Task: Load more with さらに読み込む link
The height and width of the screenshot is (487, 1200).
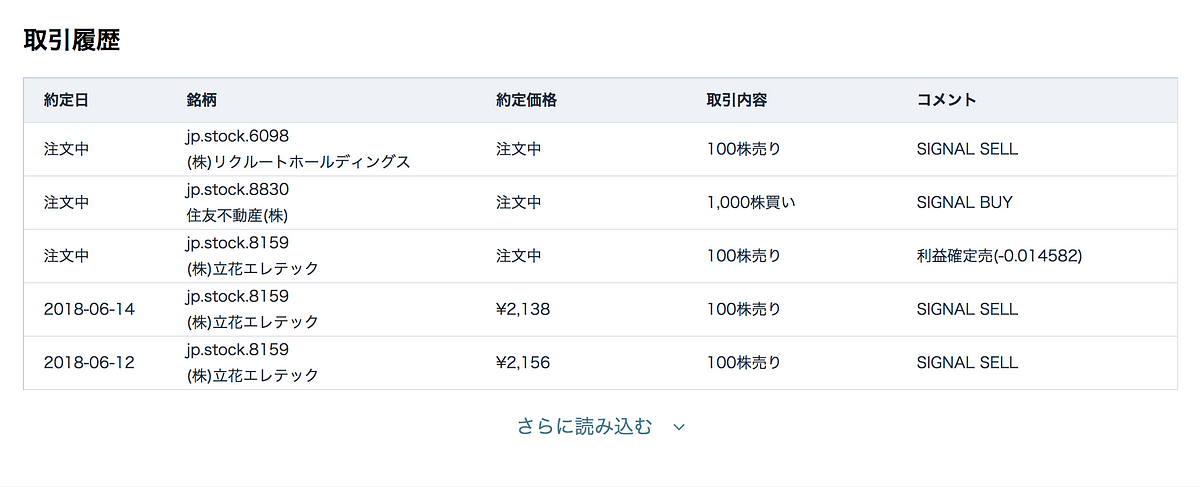Action: tap(584, 426)
